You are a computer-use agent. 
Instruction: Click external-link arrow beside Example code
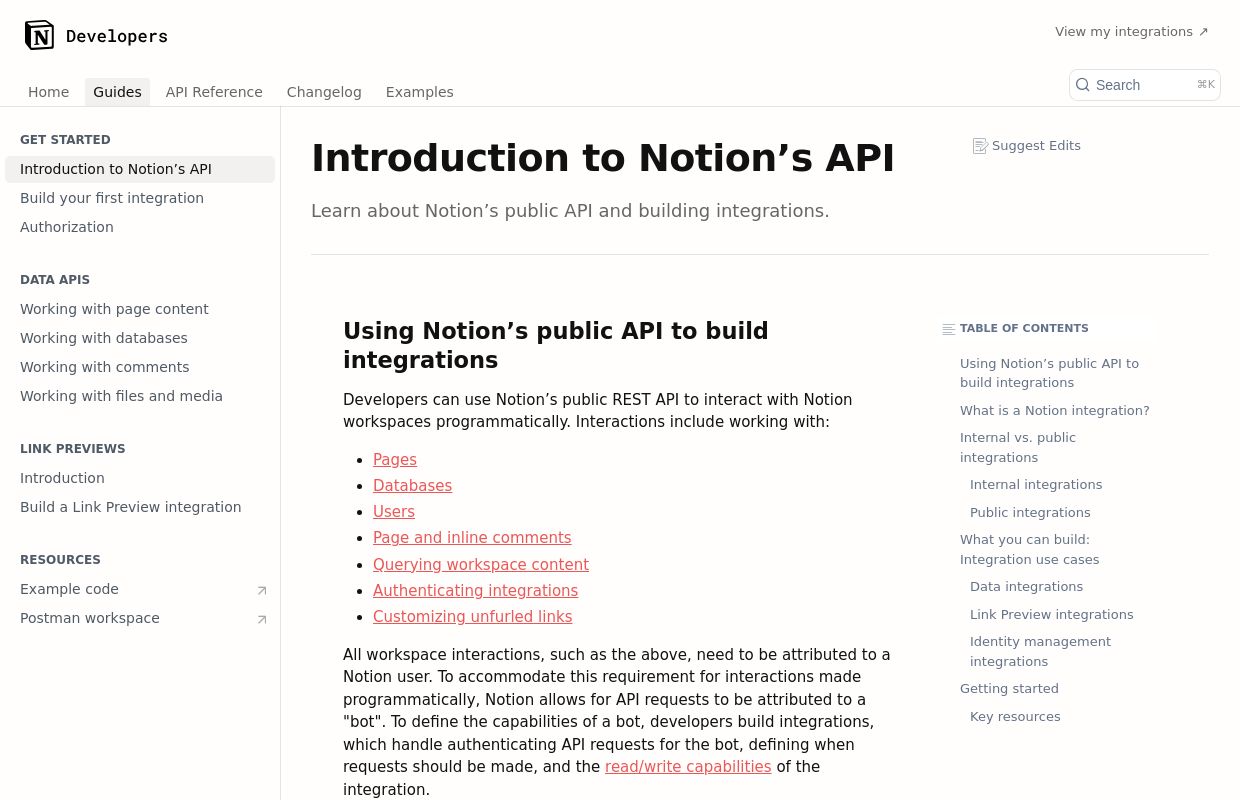[x=262, y=591]
